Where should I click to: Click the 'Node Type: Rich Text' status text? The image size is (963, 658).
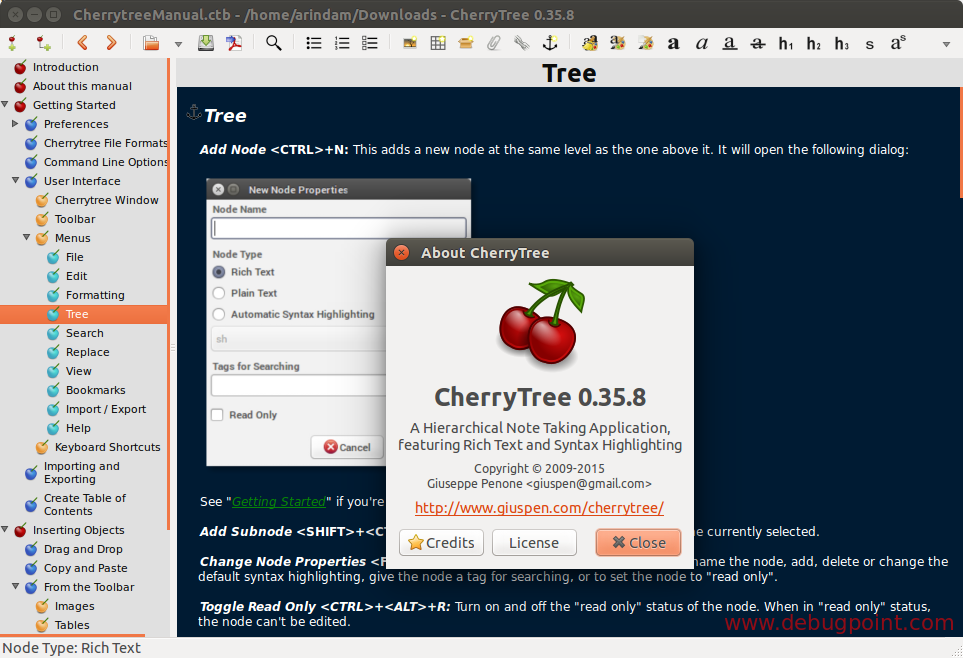(72, 648)
